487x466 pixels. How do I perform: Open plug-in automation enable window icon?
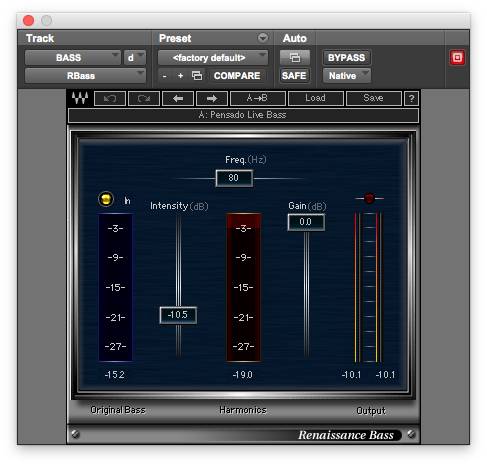[295, 58]
